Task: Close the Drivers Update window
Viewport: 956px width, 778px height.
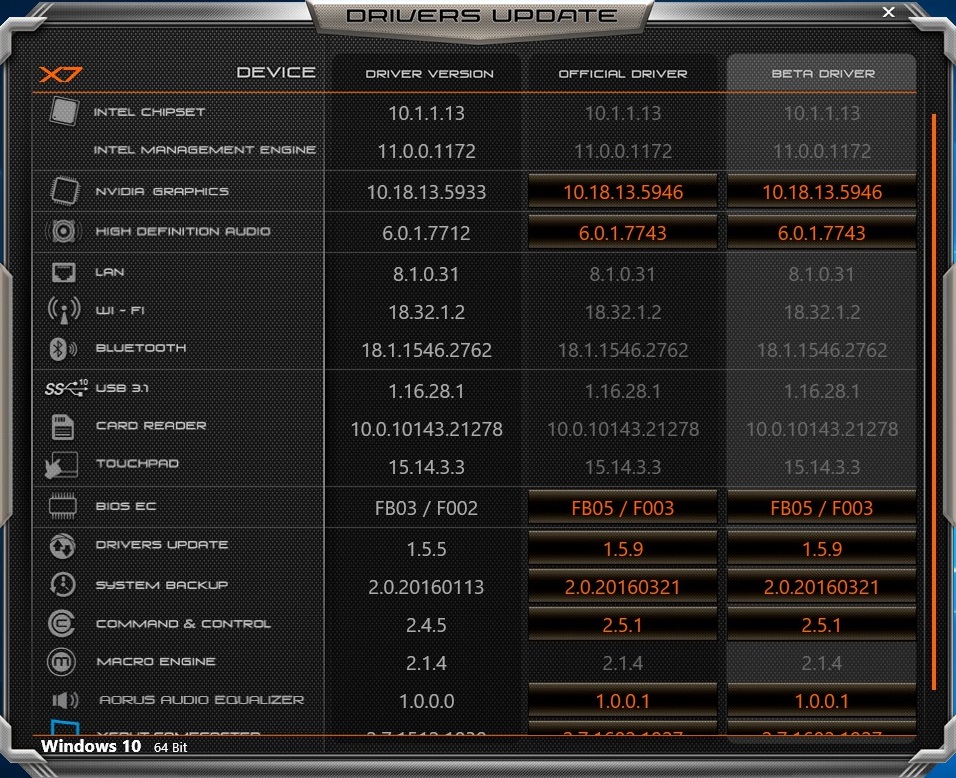Action: pos(889,12)
